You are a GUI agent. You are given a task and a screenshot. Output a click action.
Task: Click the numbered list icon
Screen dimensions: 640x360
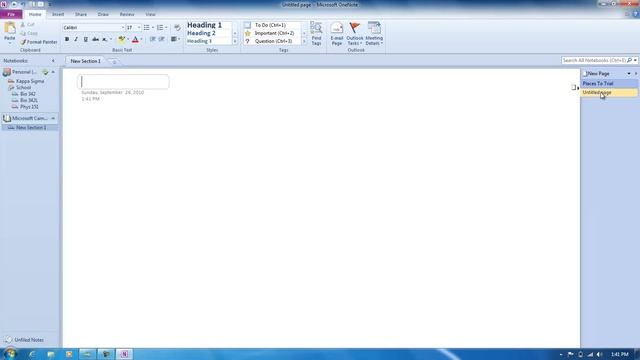coord(160,27)
